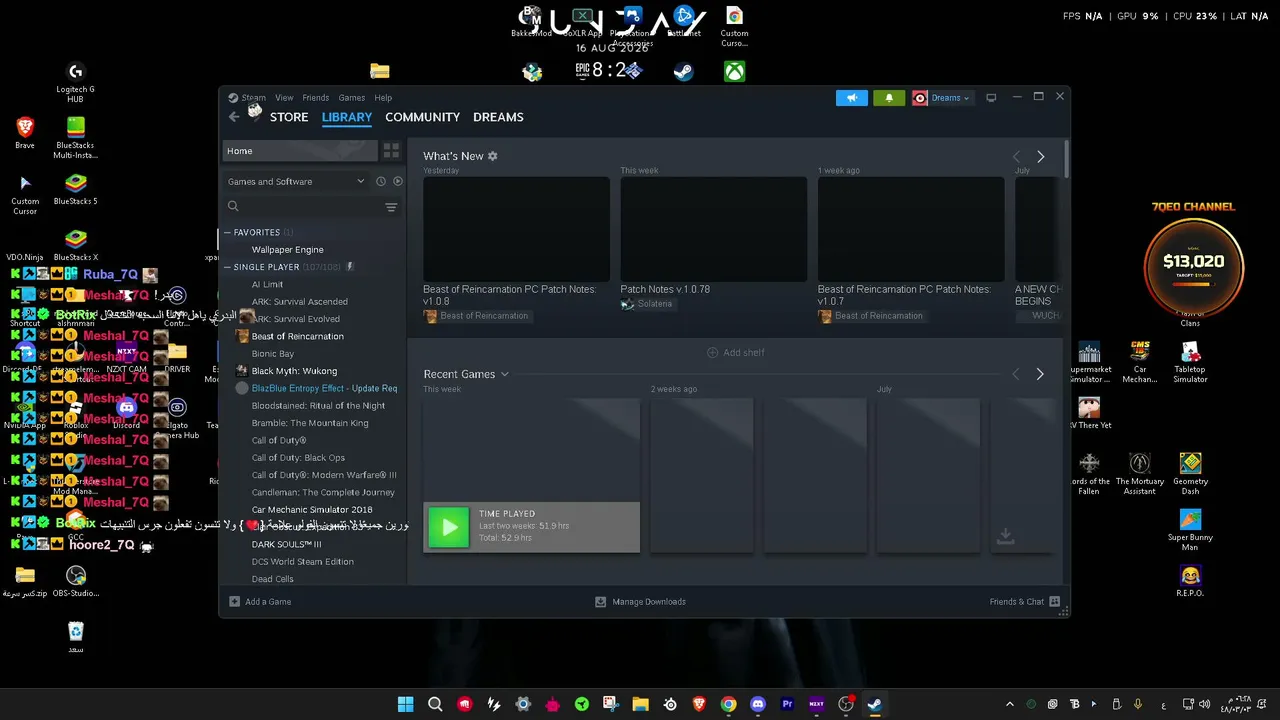Viewport: 1280px width, 720px height.
Task: Show next What's New items
Action: pyautogui.click(x=1040, y=157)
